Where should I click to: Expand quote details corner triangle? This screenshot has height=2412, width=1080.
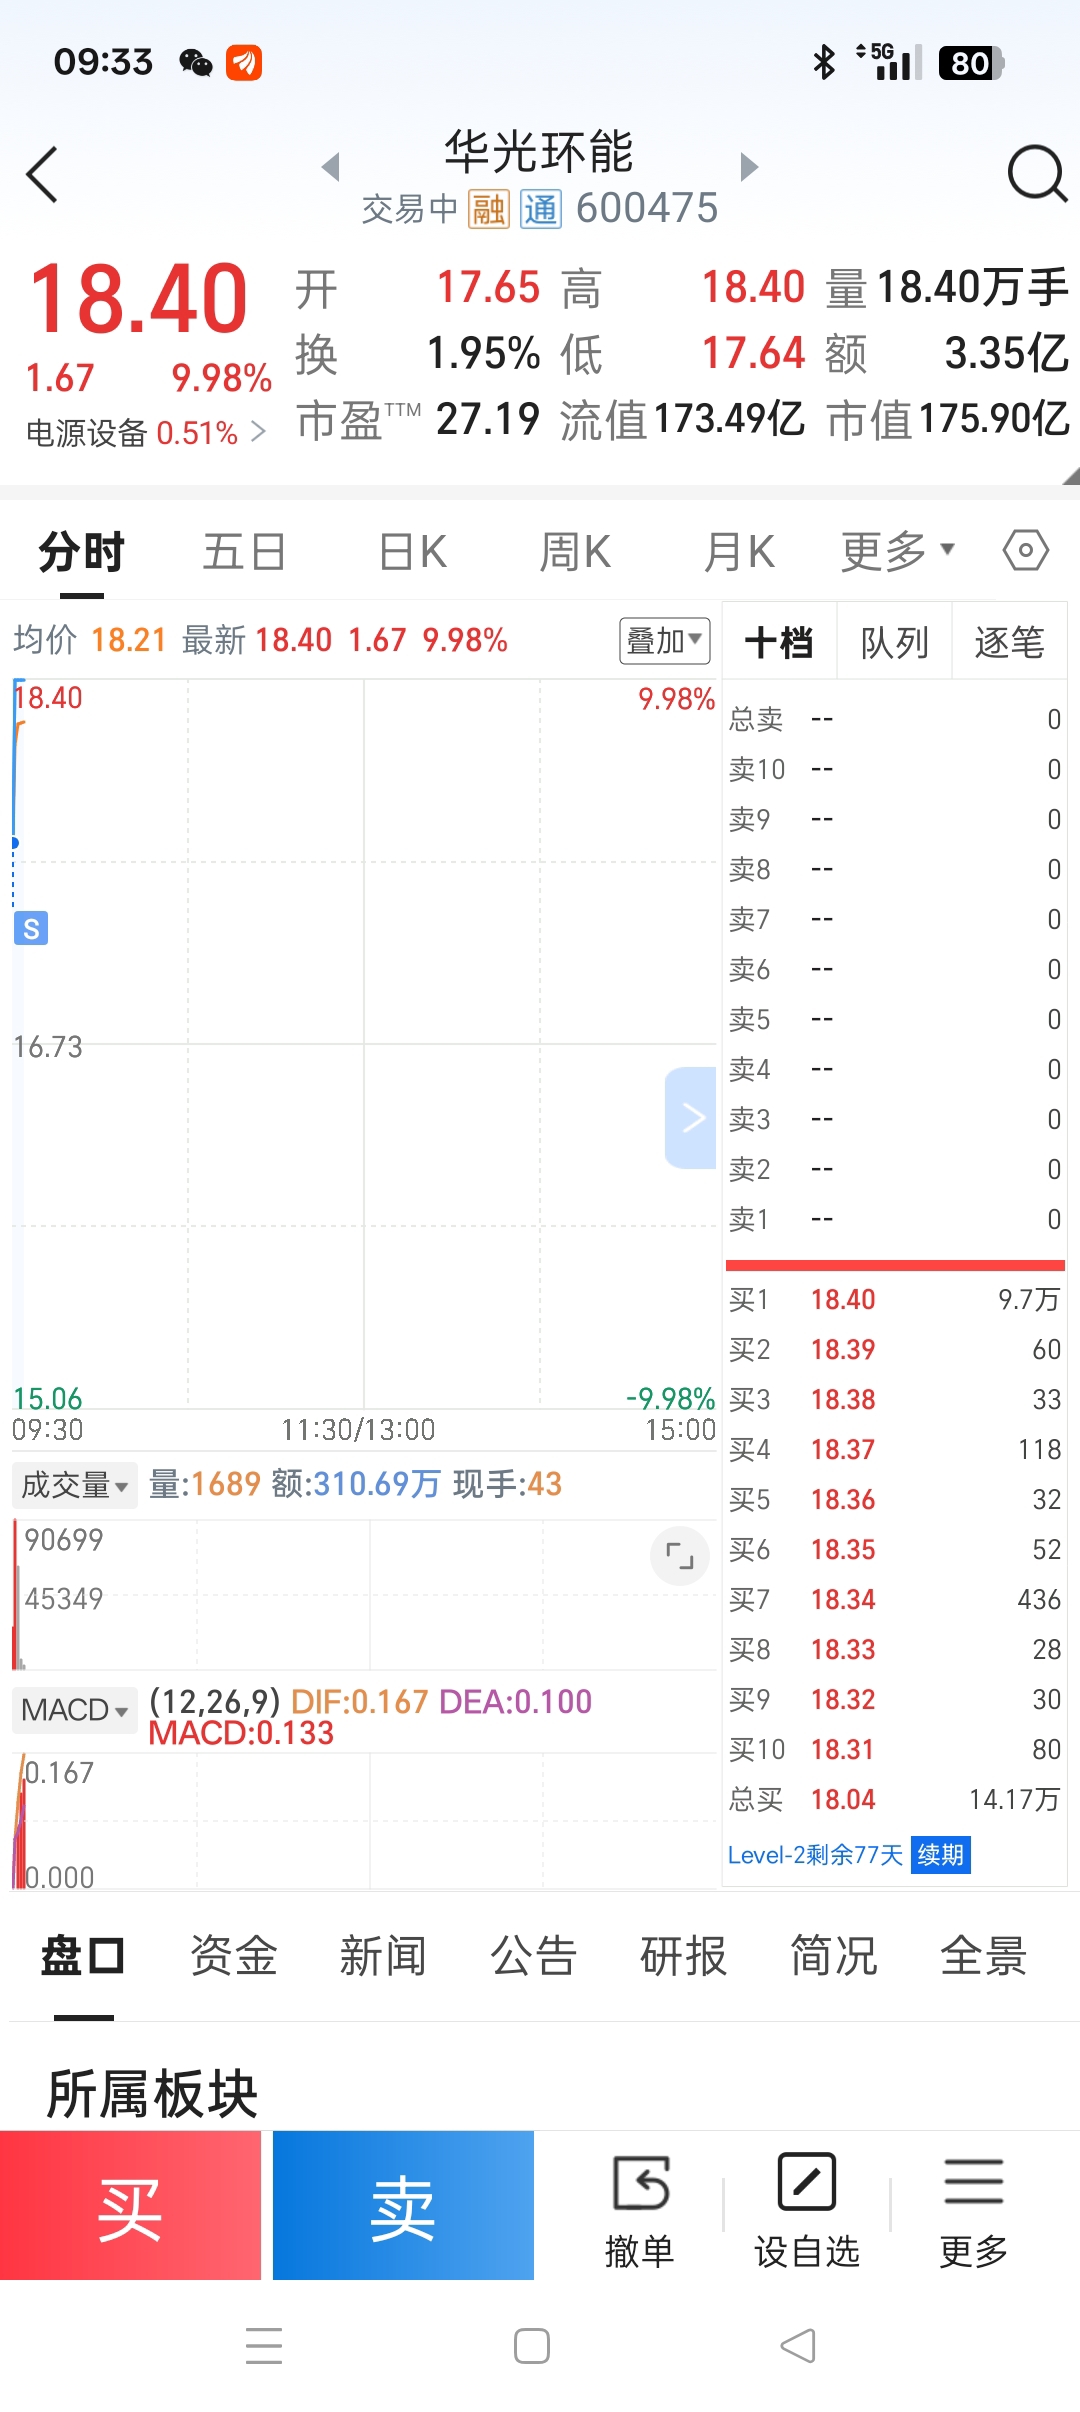pos(1070,476)
